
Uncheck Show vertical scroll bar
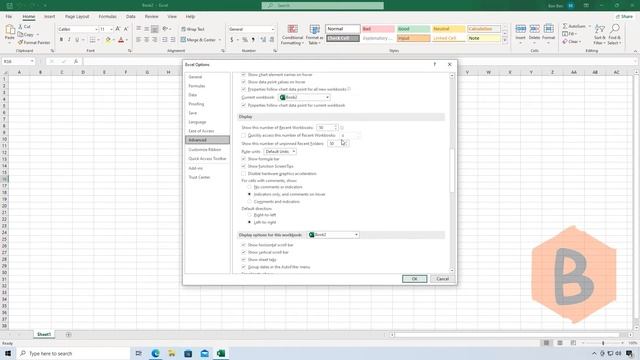coord(244,252)
